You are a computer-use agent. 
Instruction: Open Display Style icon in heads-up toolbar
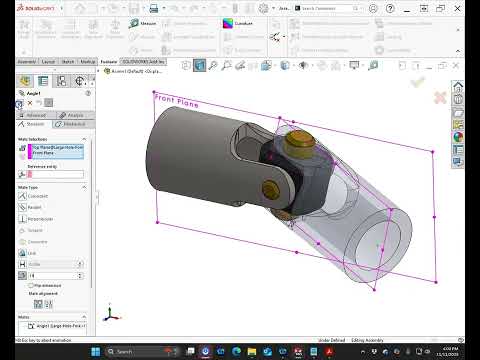(284, 66)
